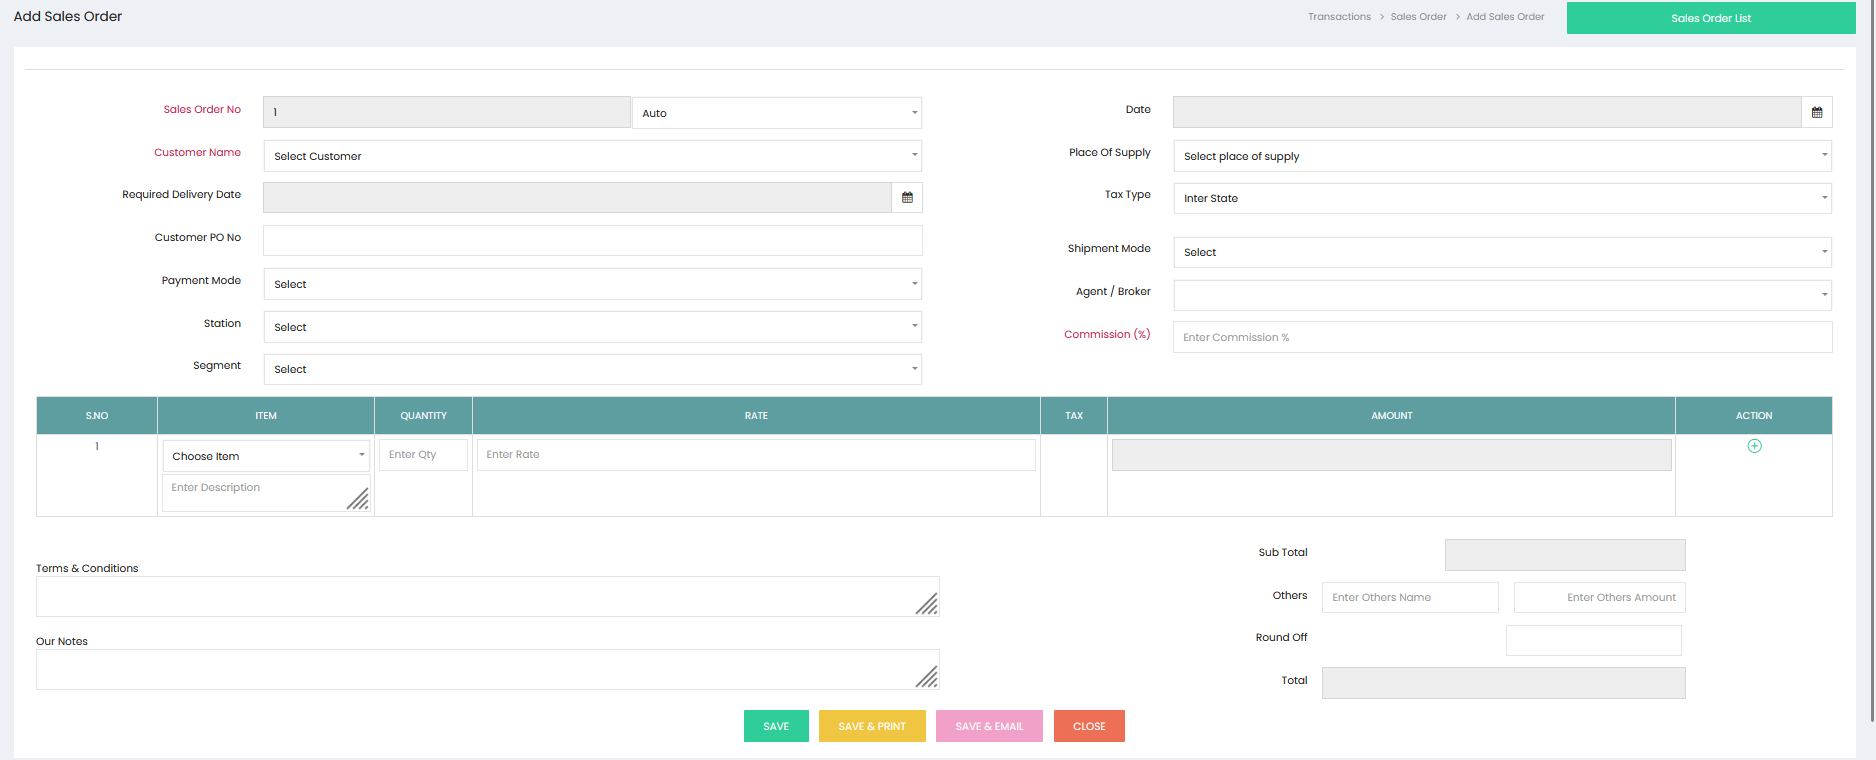Click the SAVE & PRINT button
This screenshot has height=760, width=1876.
(x=872, y=726)
